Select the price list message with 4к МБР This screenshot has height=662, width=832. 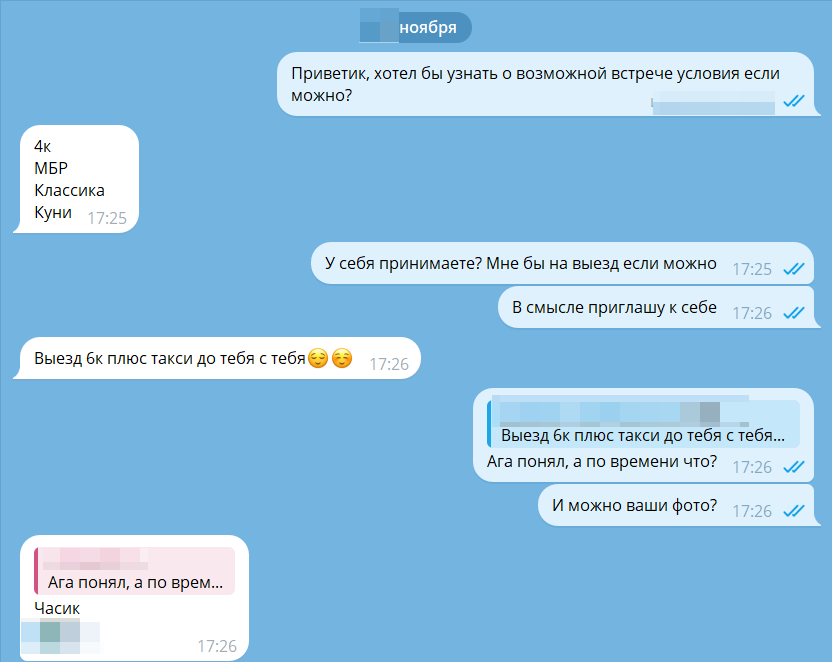[79, 179]
